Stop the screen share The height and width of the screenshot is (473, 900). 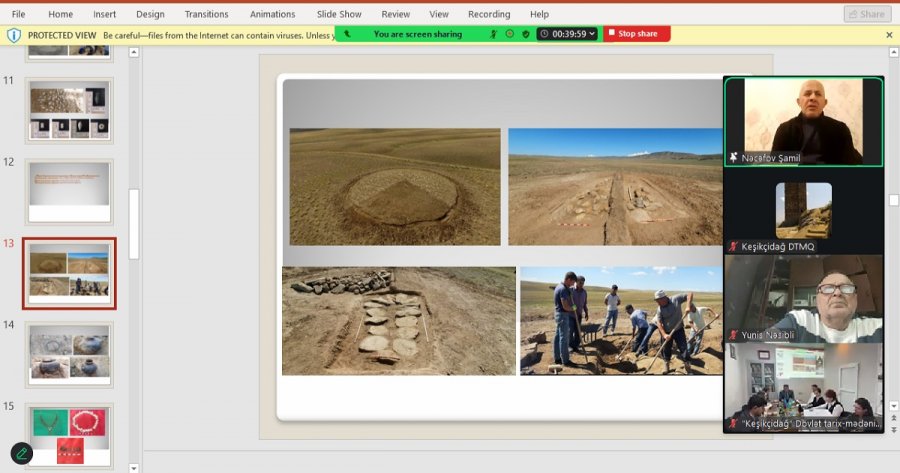pos(637,34)
